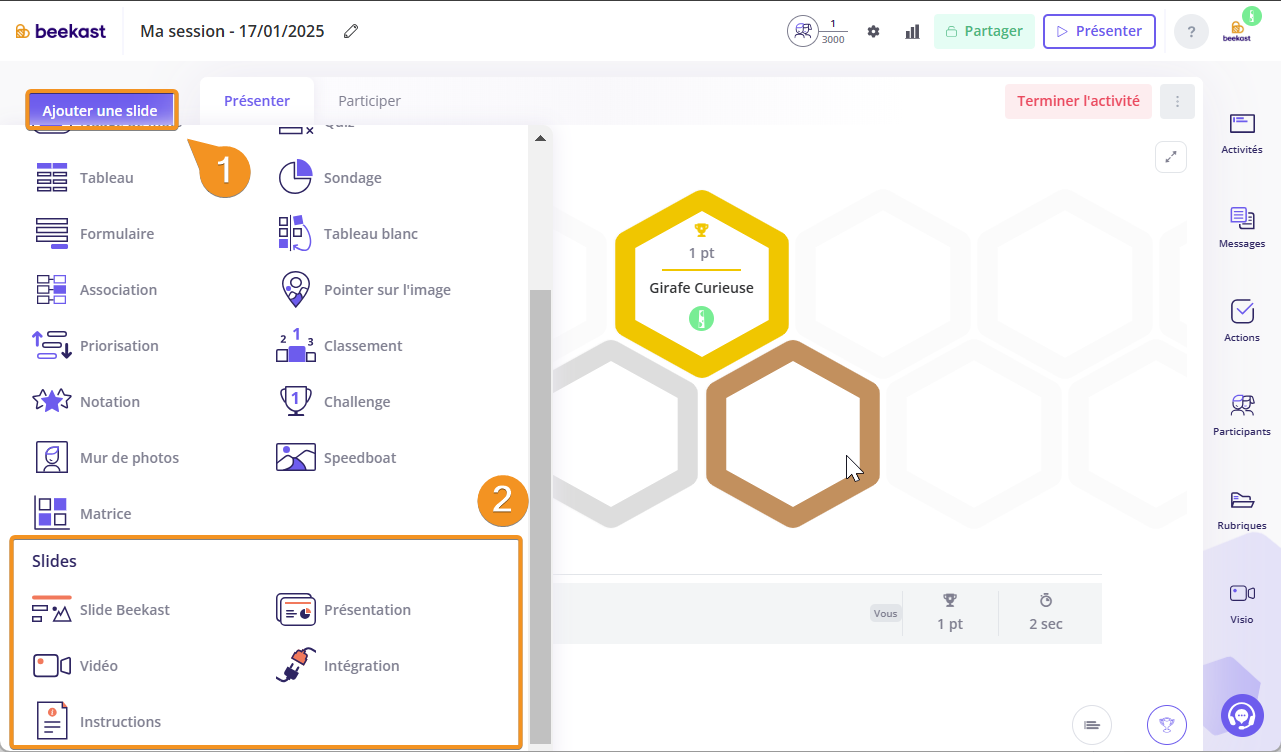Screen dimensions: 1281x752
Task: Select Pointer sur l'image icon
Action: pos(295,289)
